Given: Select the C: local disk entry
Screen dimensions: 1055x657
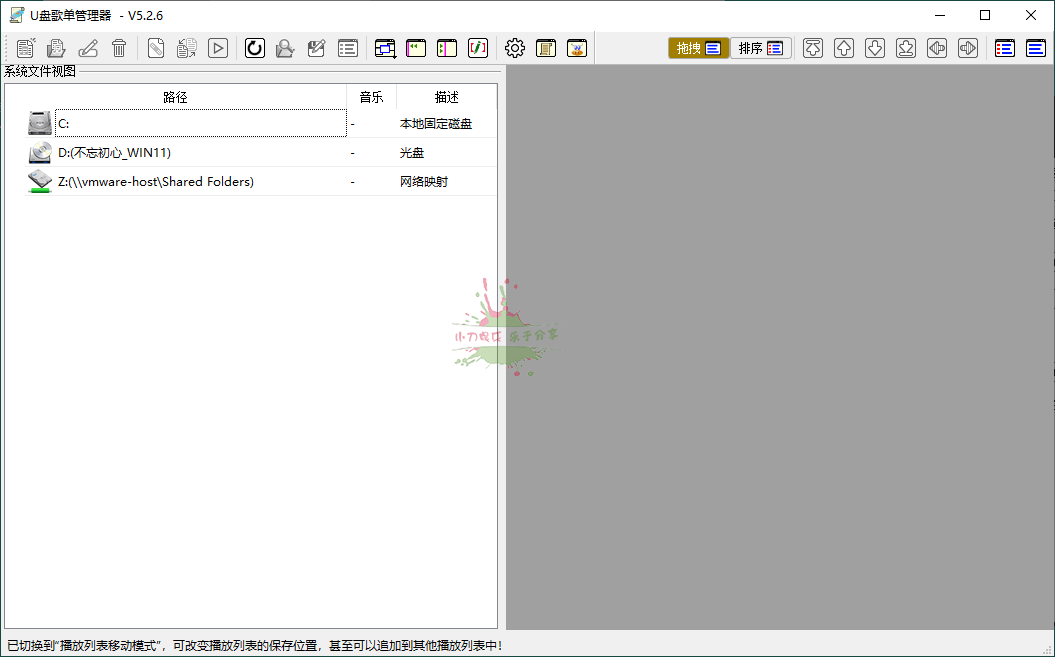Looking at the screenshot, I should [200, 122].
